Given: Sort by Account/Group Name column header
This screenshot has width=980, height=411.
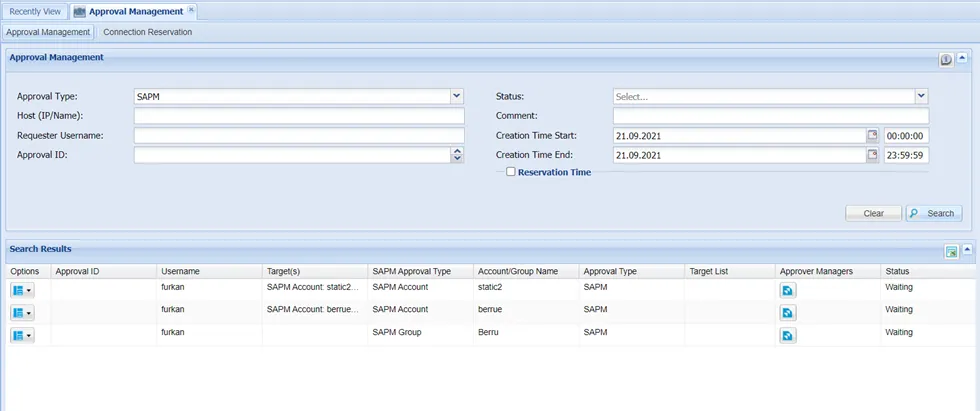Looking at the screenshot, I should (x=526, y=272).
